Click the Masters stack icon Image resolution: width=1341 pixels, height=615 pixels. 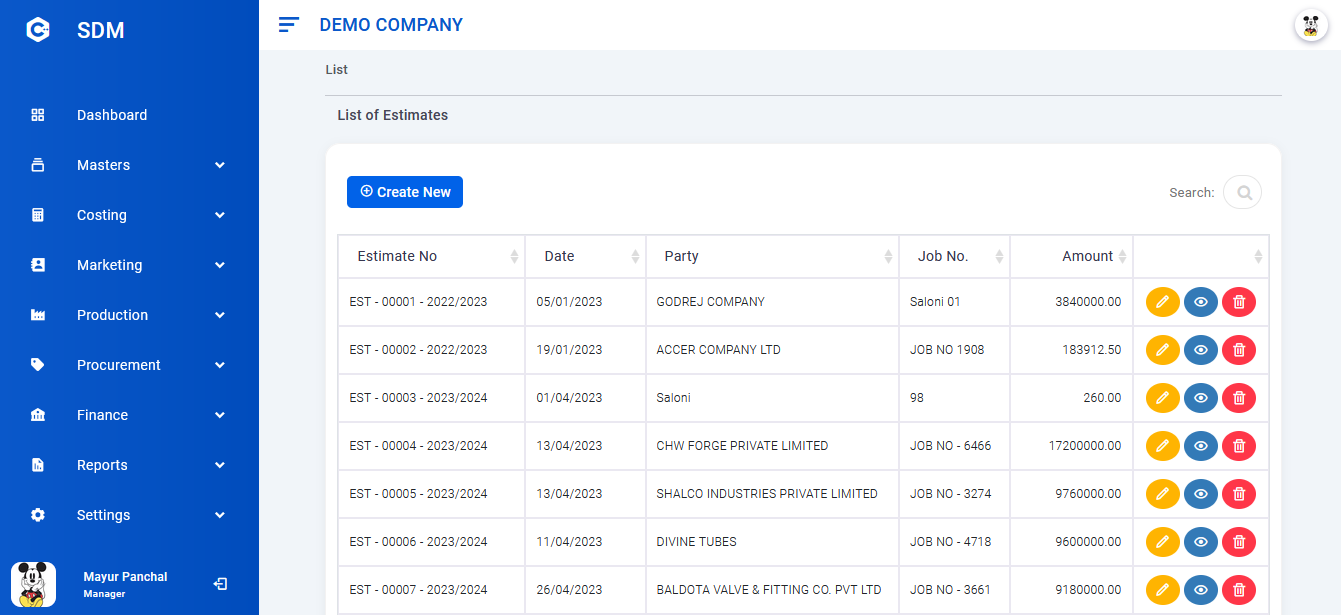38,165
